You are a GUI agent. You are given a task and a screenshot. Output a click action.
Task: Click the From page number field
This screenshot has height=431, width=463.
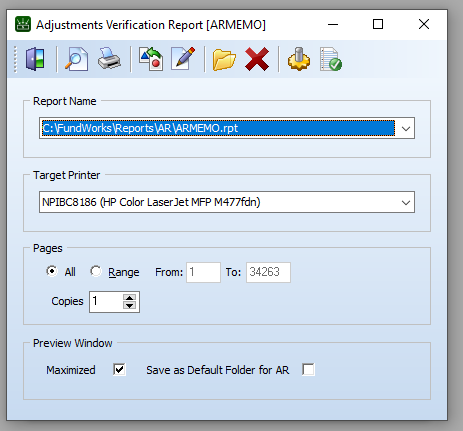pyautogui.click(x=203, y=272)
